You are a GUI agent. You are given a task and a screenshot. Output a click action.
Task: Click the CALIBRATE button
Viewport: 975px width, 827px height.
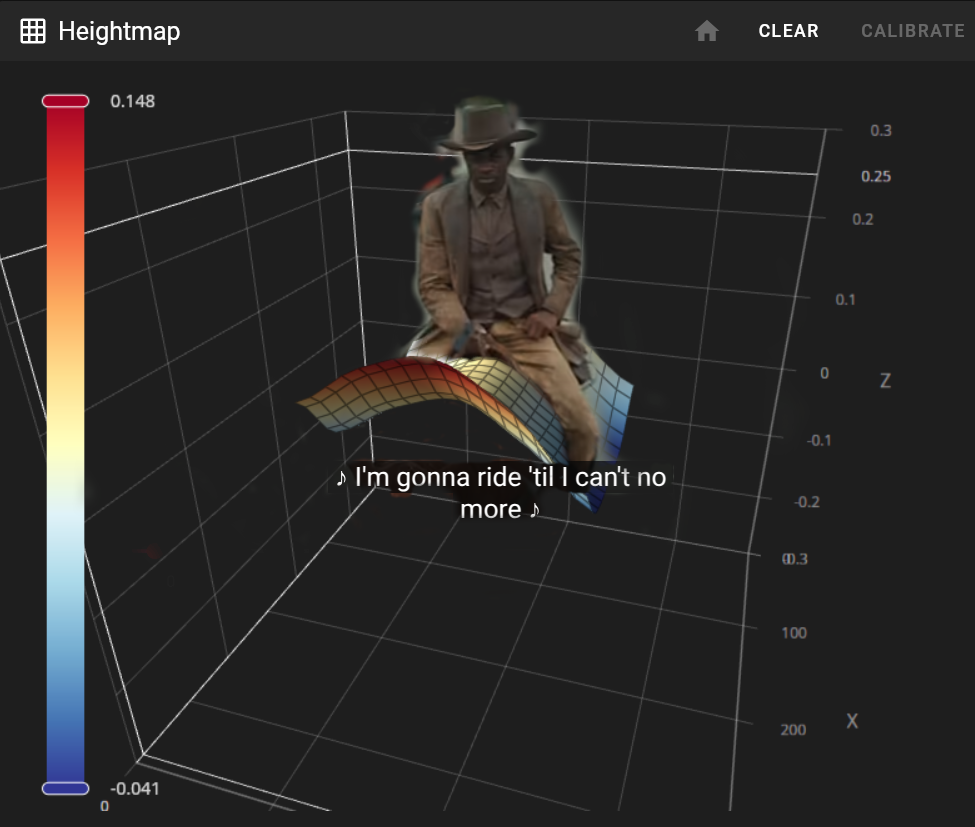(x=912, y=31)
